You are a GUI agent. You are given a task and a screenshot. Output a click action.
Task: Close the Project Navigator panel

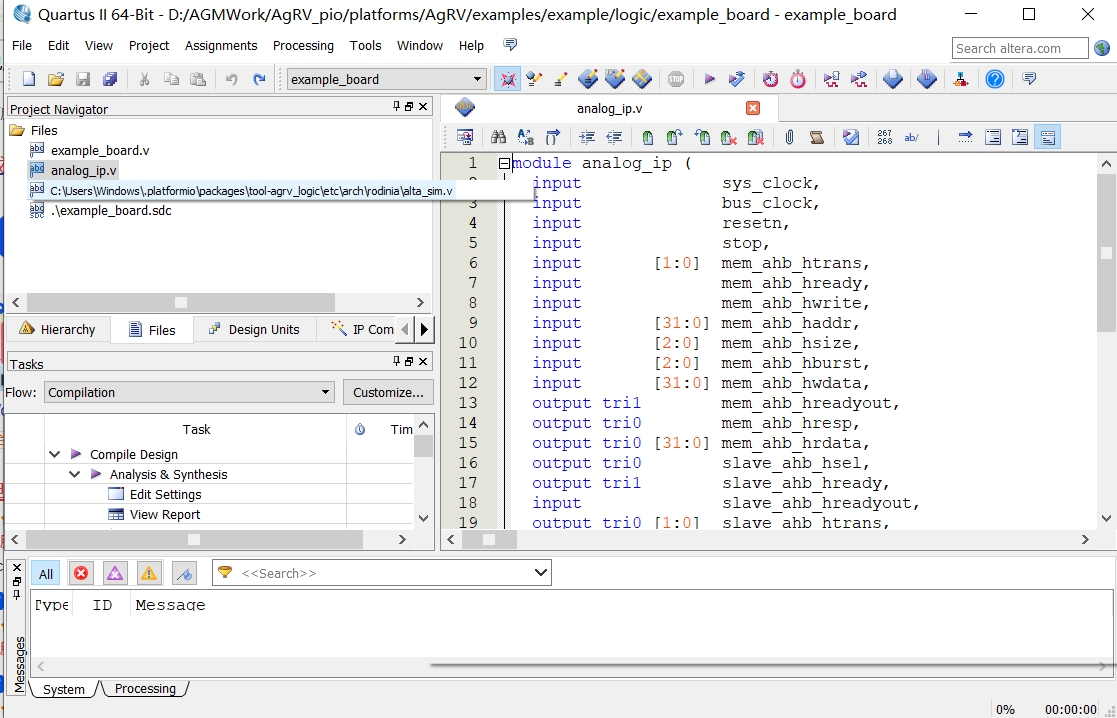tap(423, 106)
